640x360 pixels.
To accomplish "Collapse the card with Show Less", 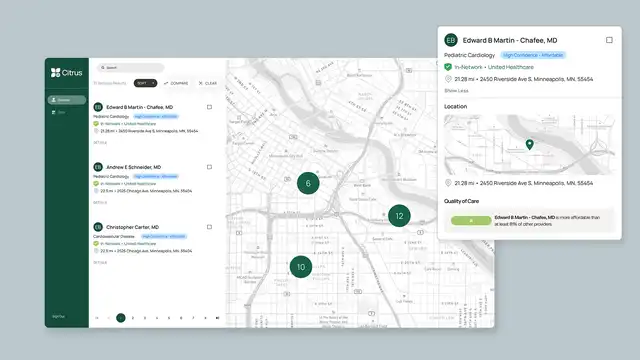I will [456, 91].
